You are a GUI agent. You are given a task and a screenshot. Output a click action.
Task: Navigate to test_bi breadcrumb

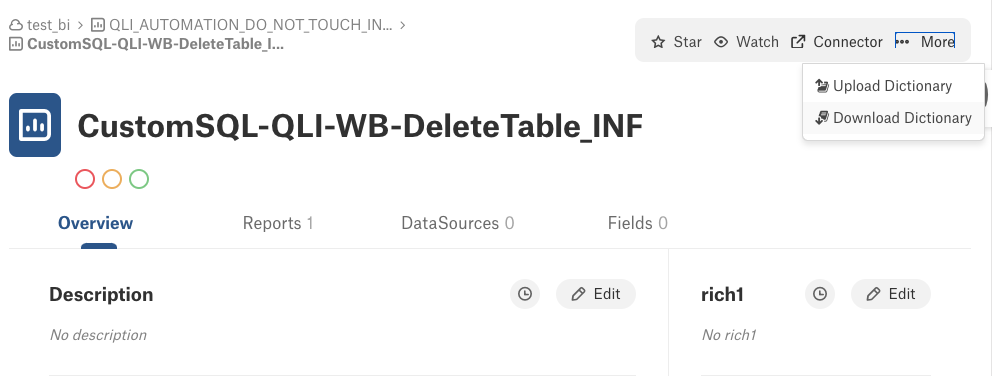click(x=40, y=25)
